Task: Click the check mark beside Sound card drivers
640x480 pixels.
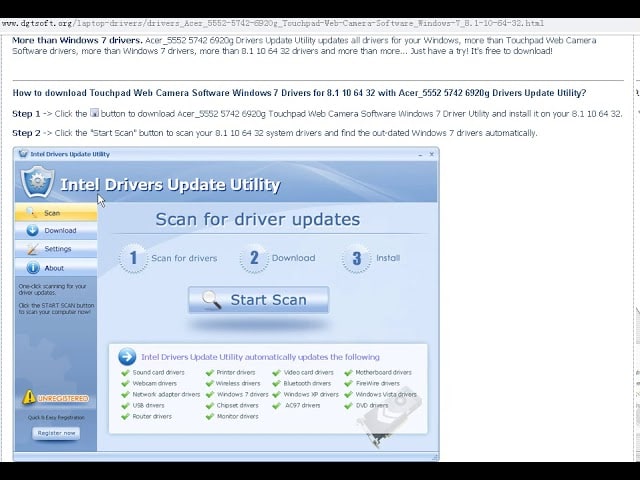Action: pyautogui.click(x=125, y=372)
